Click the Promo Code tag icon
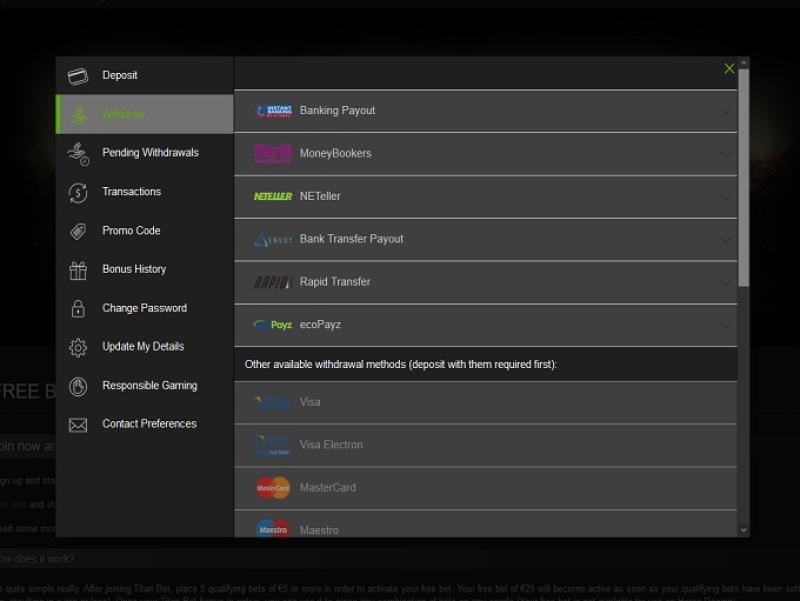 [78, 231]
